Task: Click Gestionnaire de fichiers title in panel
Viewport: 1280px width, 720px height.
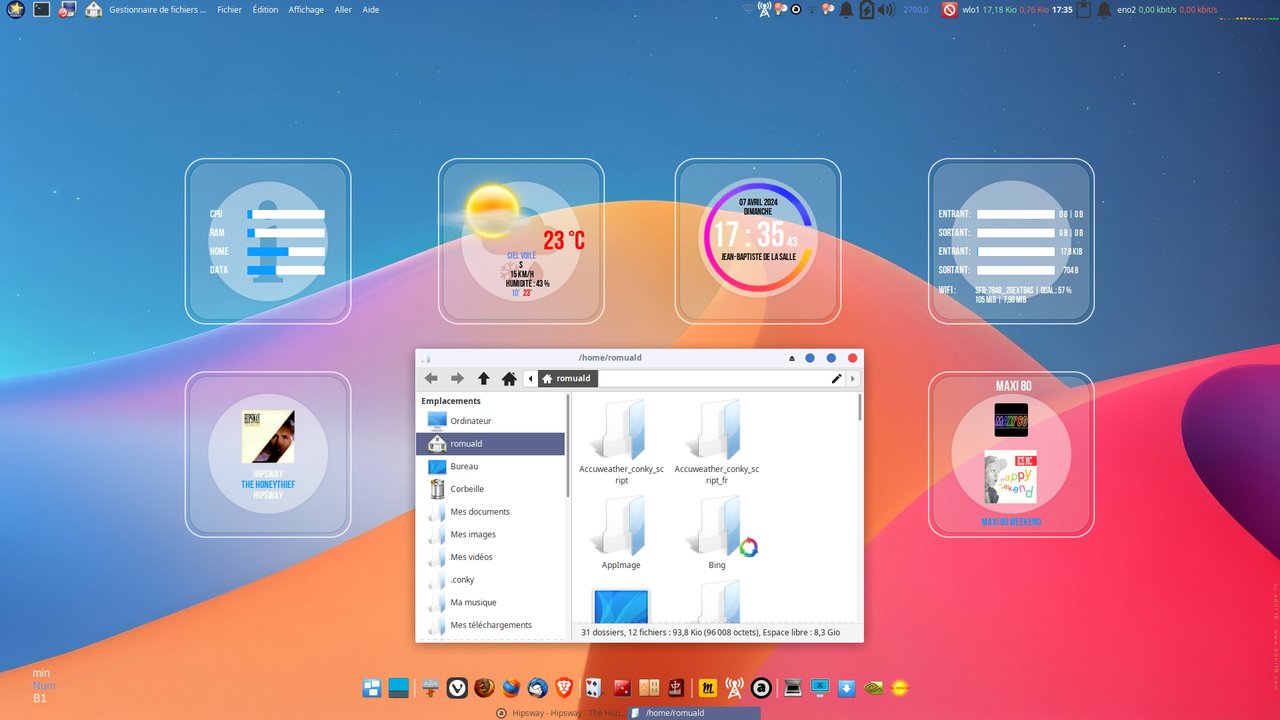Action: pos(157,10)
